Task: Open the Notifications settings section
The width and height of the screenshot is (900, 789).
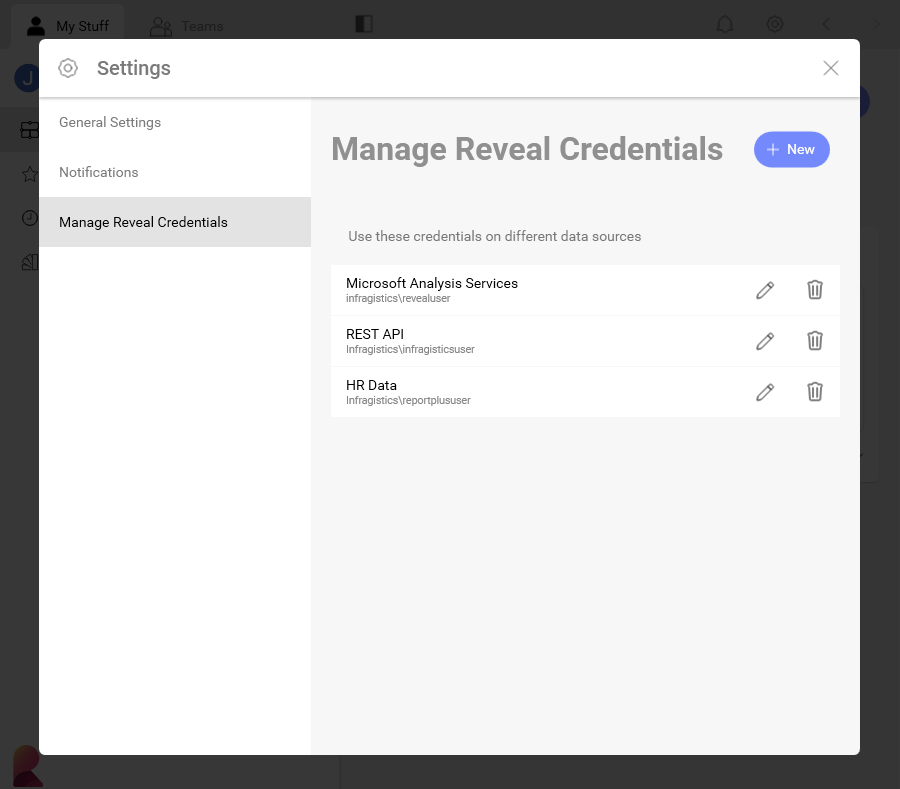Action: tap(99, 172)
